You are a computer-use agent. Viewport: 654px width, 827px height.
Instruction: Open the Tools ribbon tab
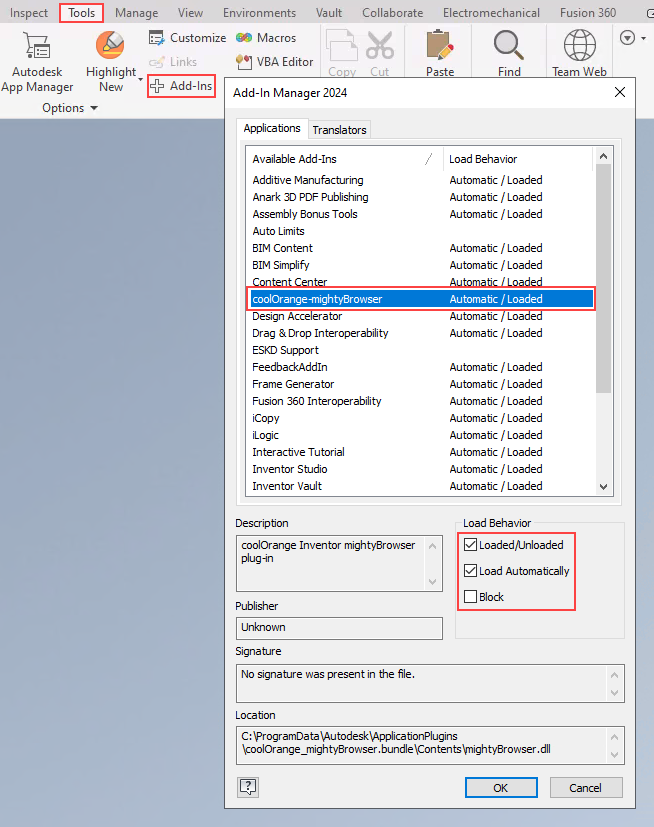pos(81,13)
